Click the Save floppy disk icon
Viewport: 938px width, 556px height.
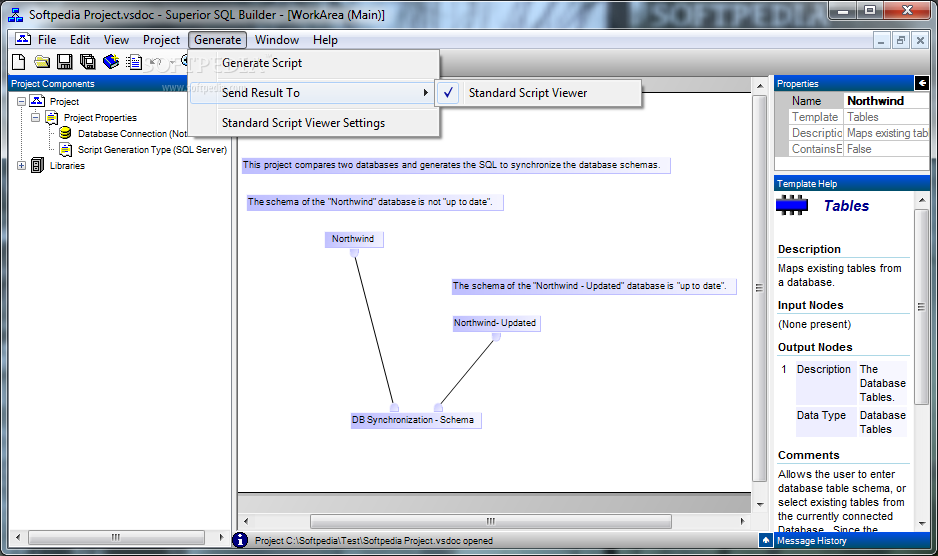(65, 62)
